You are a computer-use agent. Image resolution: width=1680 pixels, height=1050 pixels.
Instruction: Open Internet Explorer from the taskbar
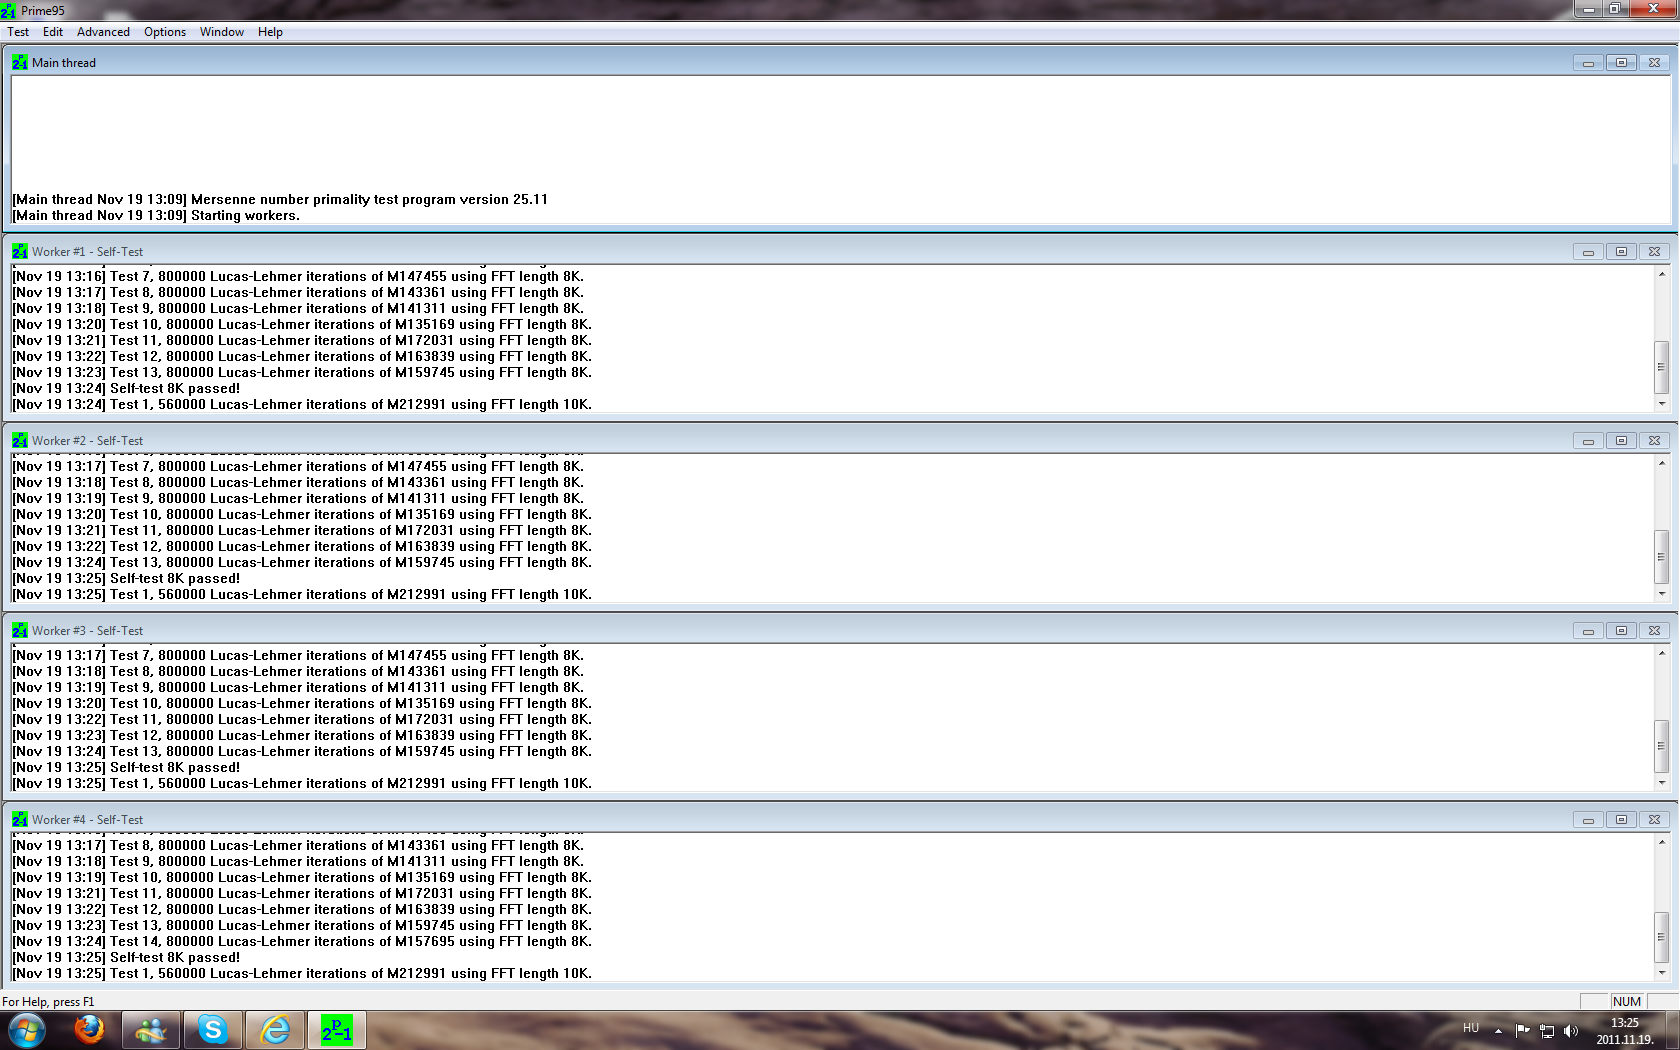[275, 1030]
